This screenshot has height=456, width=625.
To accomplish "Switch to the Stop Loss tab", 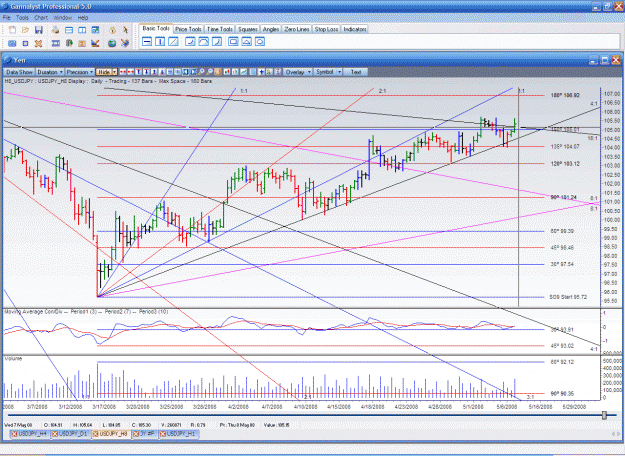I will 326,29.
